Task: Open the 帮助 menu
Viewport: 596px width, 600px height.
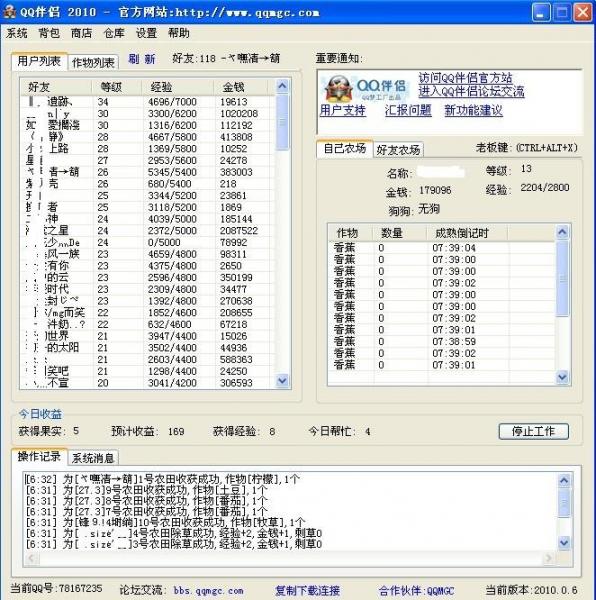Action: point(179,33)
